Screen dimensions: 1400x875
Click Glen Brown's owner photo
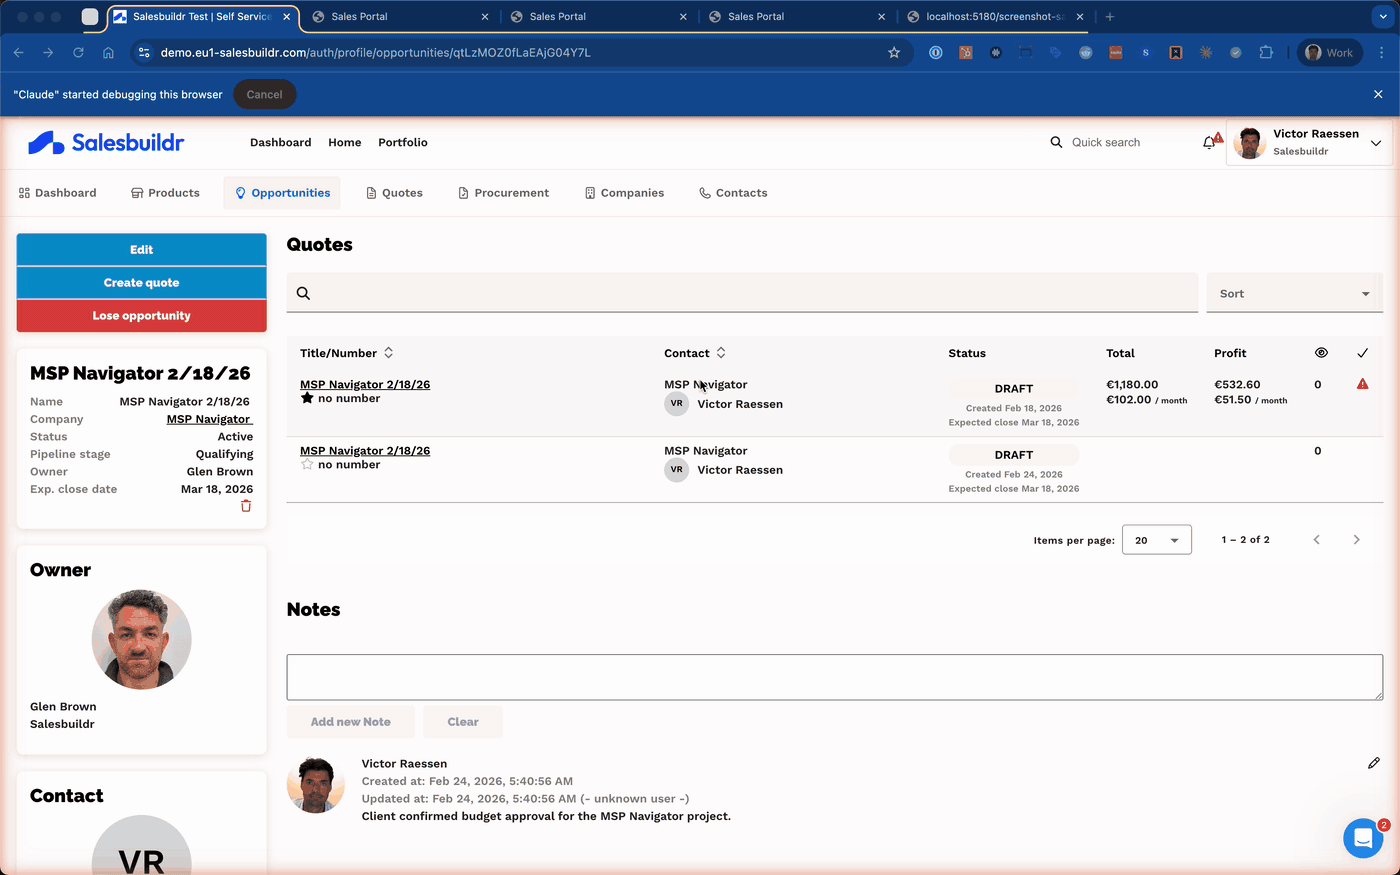[x=142, y=640]
